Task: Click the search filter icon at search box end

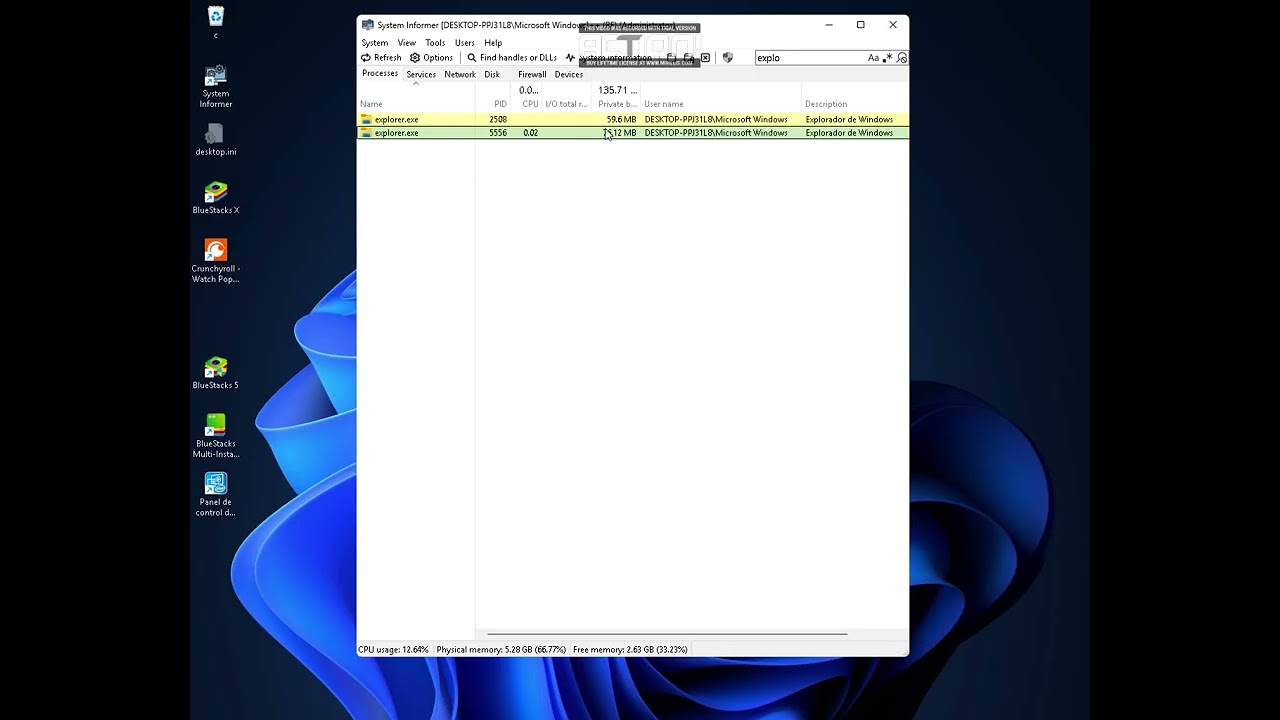Action: pyautogui.click(x=901, y=58)
